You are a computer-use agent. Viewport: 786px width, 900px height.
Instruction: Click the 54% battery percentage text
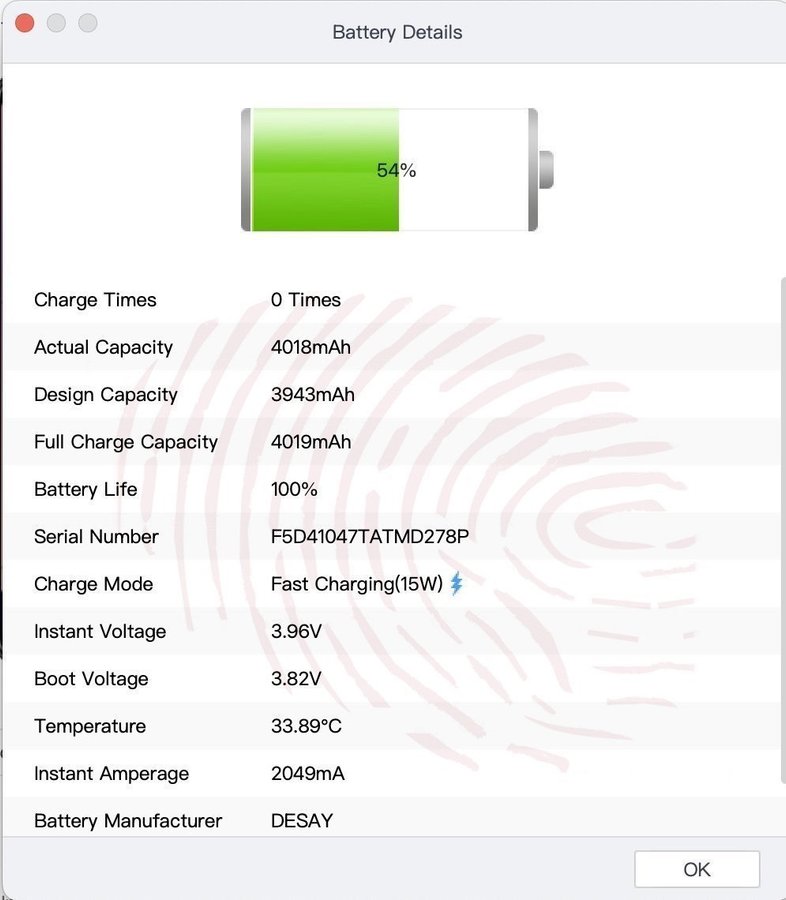coord(396,170)
